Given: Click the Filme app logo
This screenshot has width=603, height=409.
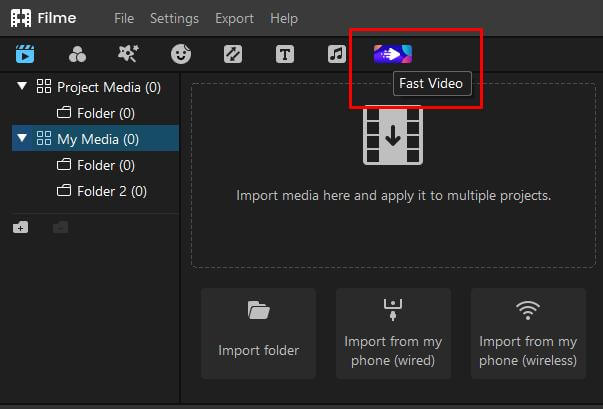Looking at the screenshot, I should coord(21,18).
